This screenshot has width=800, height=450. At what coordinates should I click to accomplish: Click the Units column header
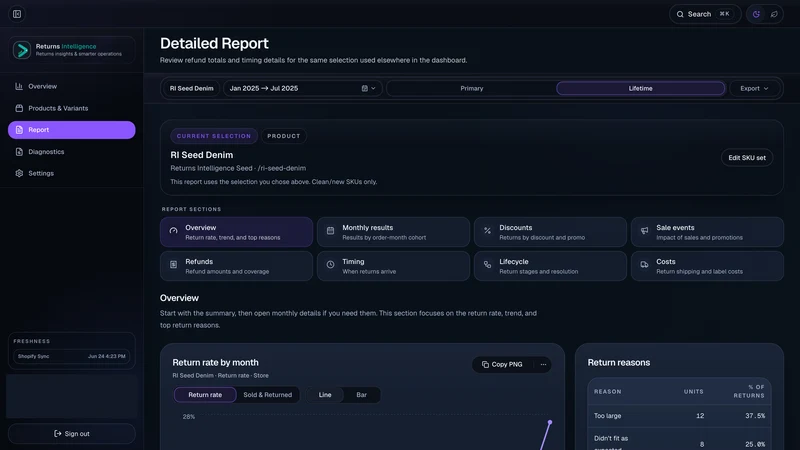point(693,392)
